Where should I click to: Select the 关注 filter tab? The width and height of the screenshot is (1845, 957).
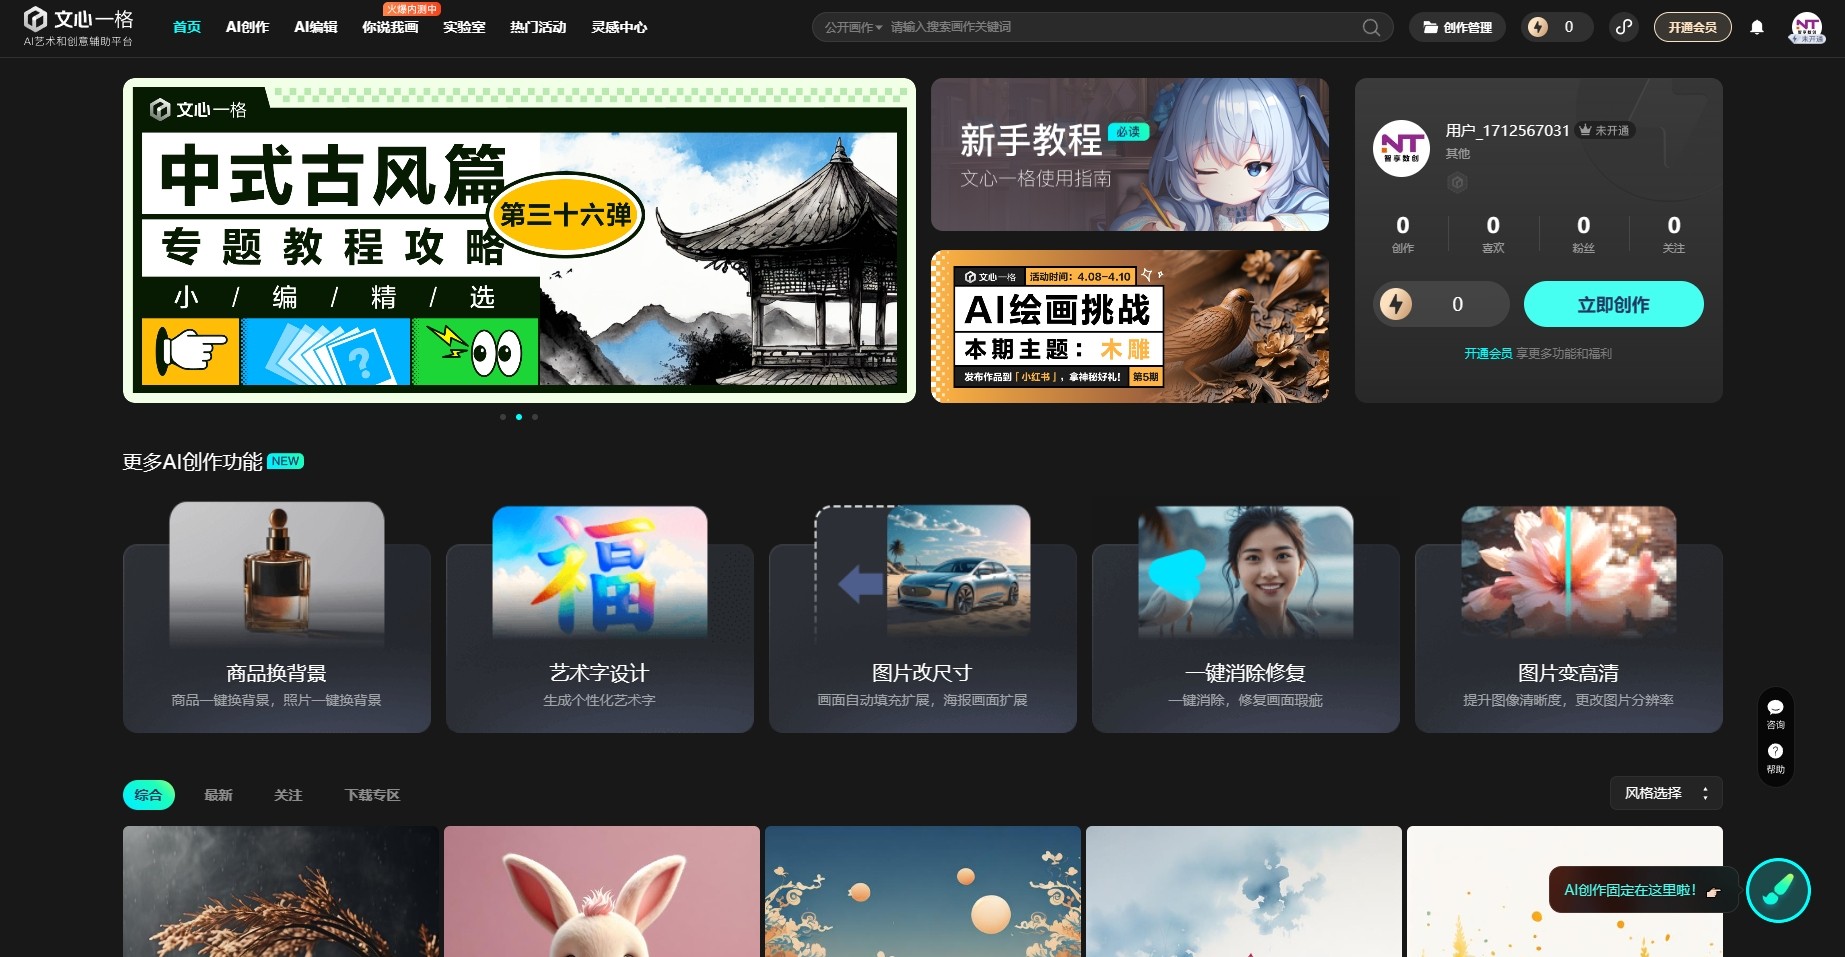pyautogui.click(x=288, y=795)
